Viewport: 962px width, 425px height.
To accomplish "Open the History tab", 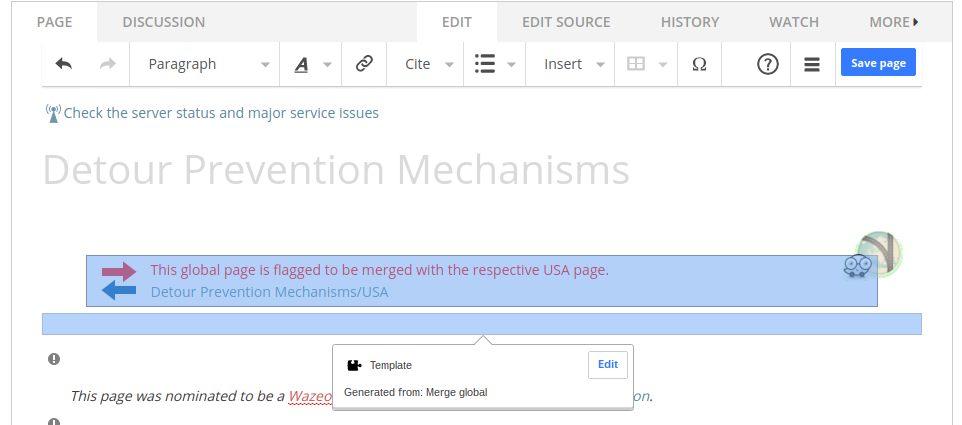I will (x=690, y=22).
